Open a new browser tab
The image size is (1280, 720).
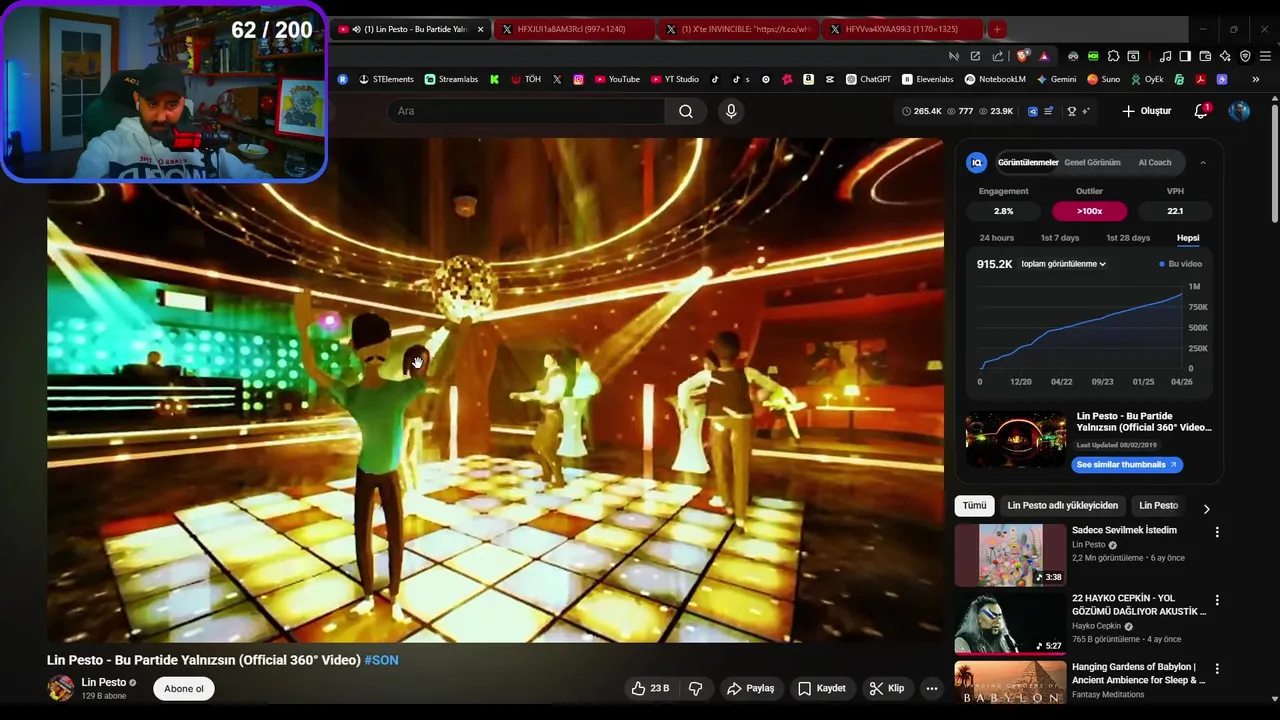(x=997, y=29)
